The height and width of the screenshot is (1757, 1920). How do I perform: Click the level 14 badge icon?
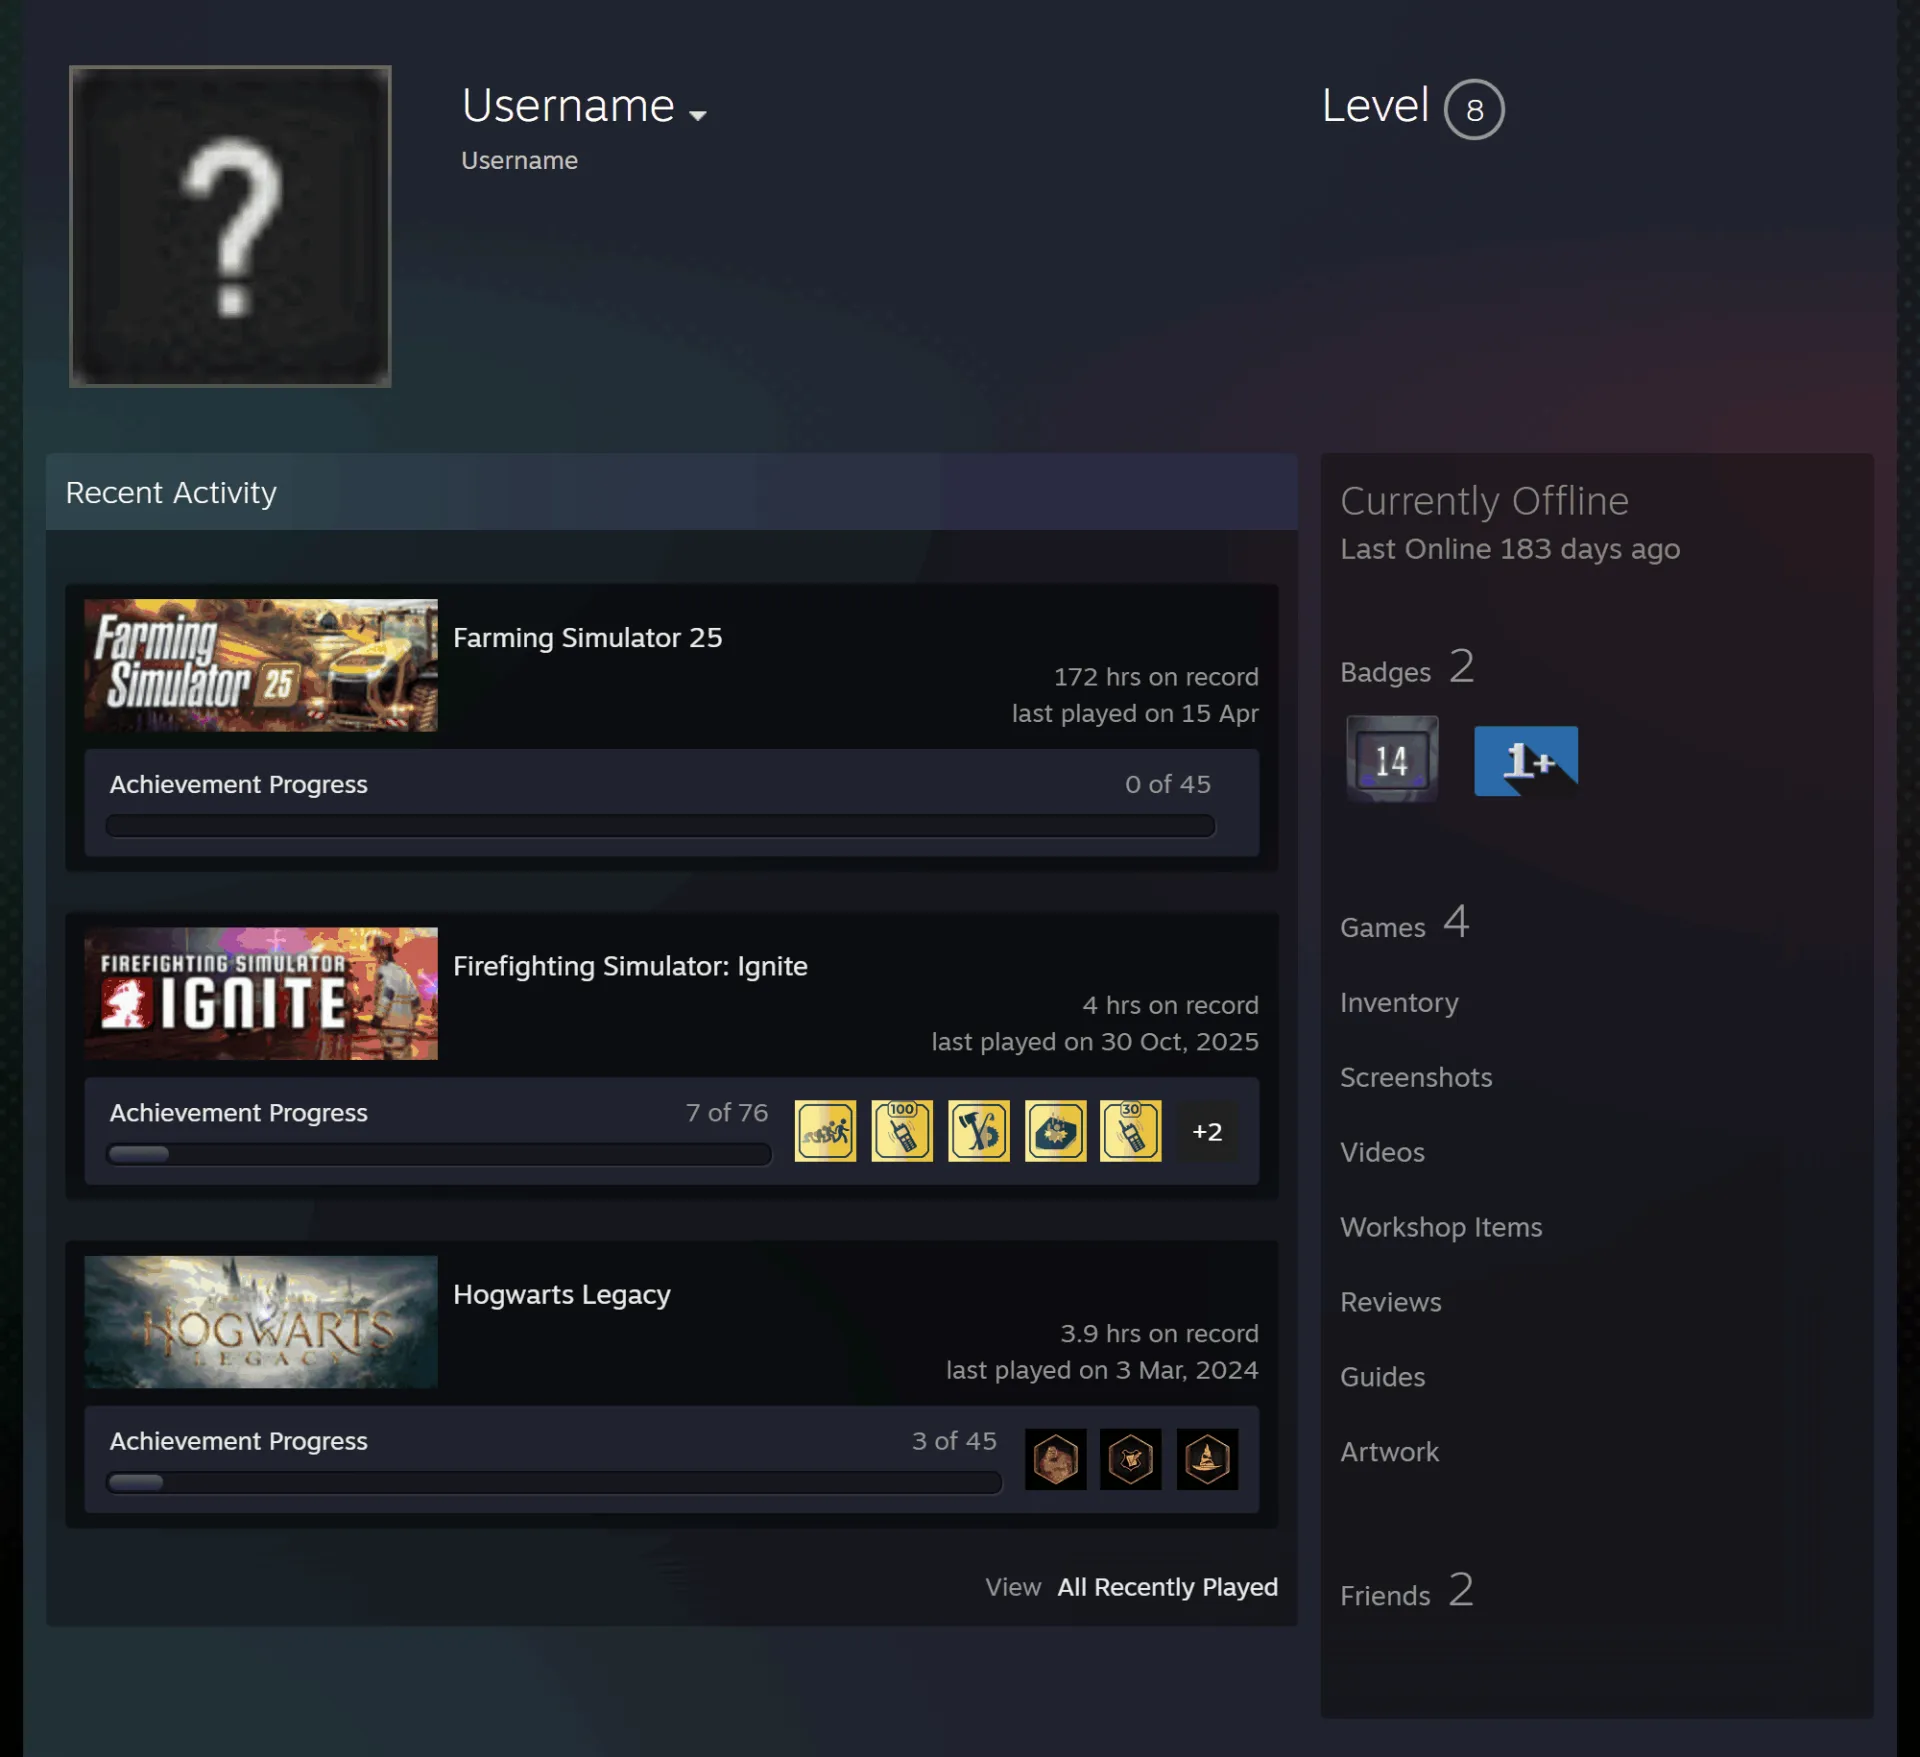[x=1392, y=759]
